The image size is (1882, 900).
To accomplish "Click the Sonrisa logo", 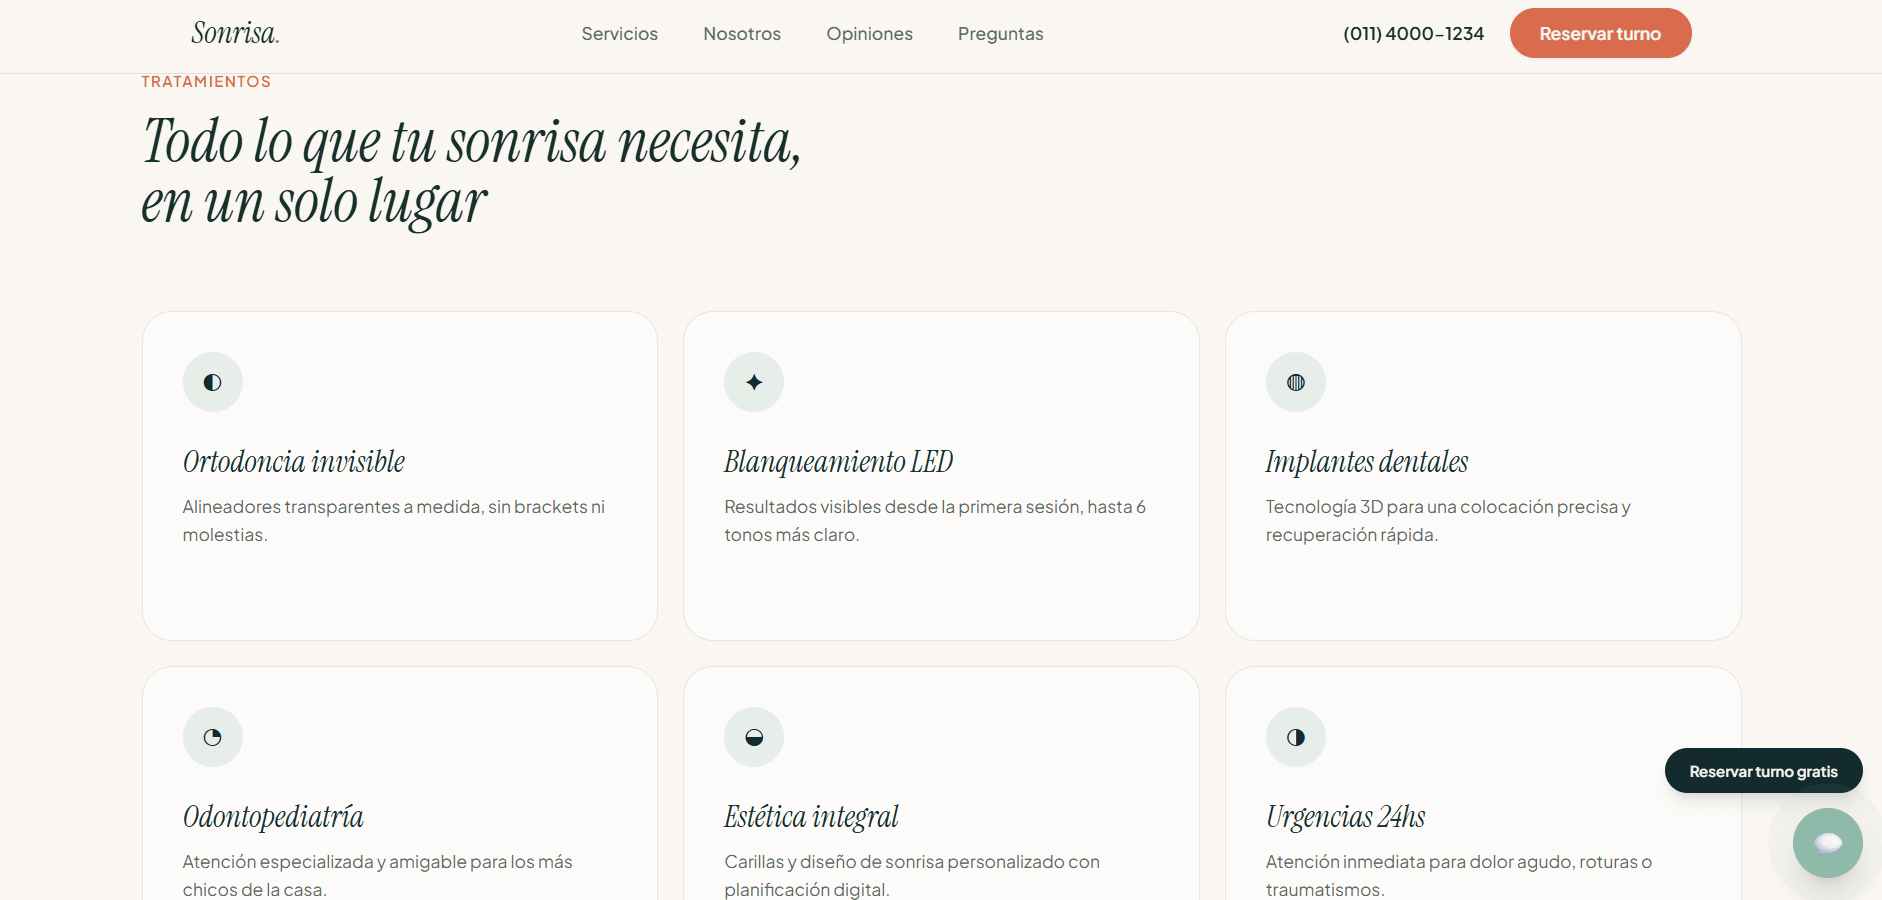I will tap(235, 33).
